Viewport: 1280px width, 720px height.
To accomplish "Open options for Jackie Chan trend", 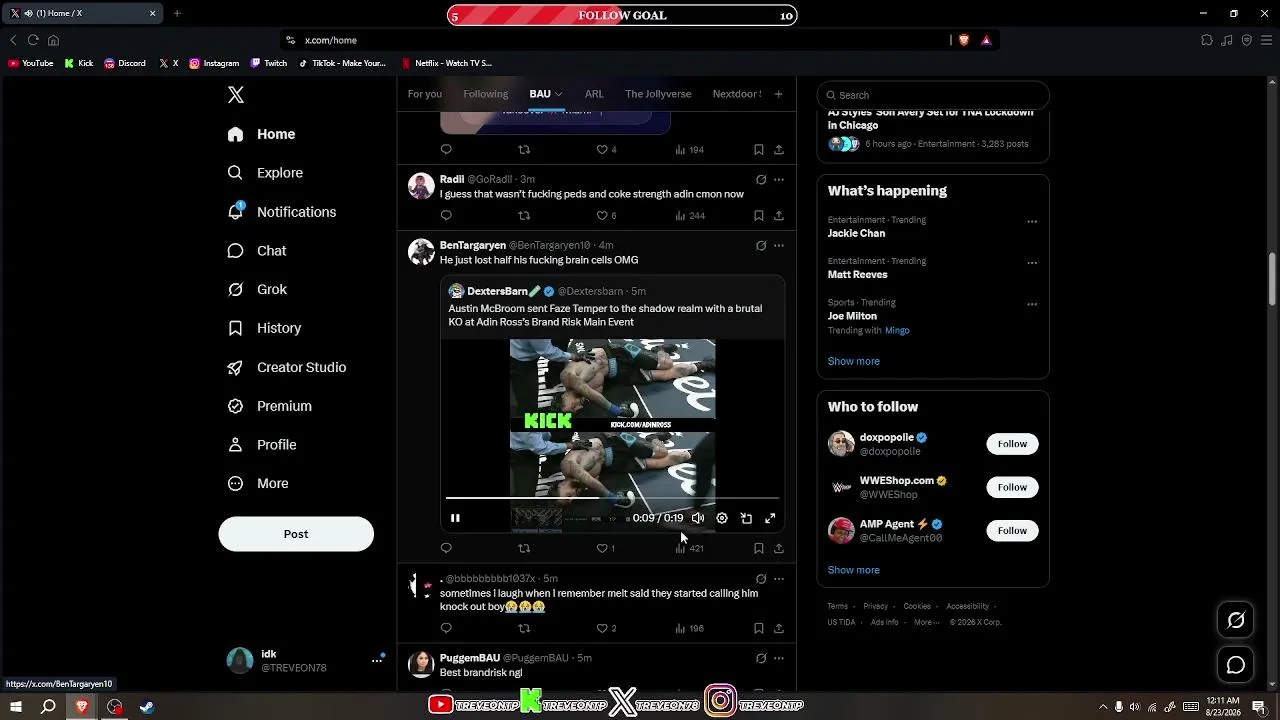I will [1032, 222].
